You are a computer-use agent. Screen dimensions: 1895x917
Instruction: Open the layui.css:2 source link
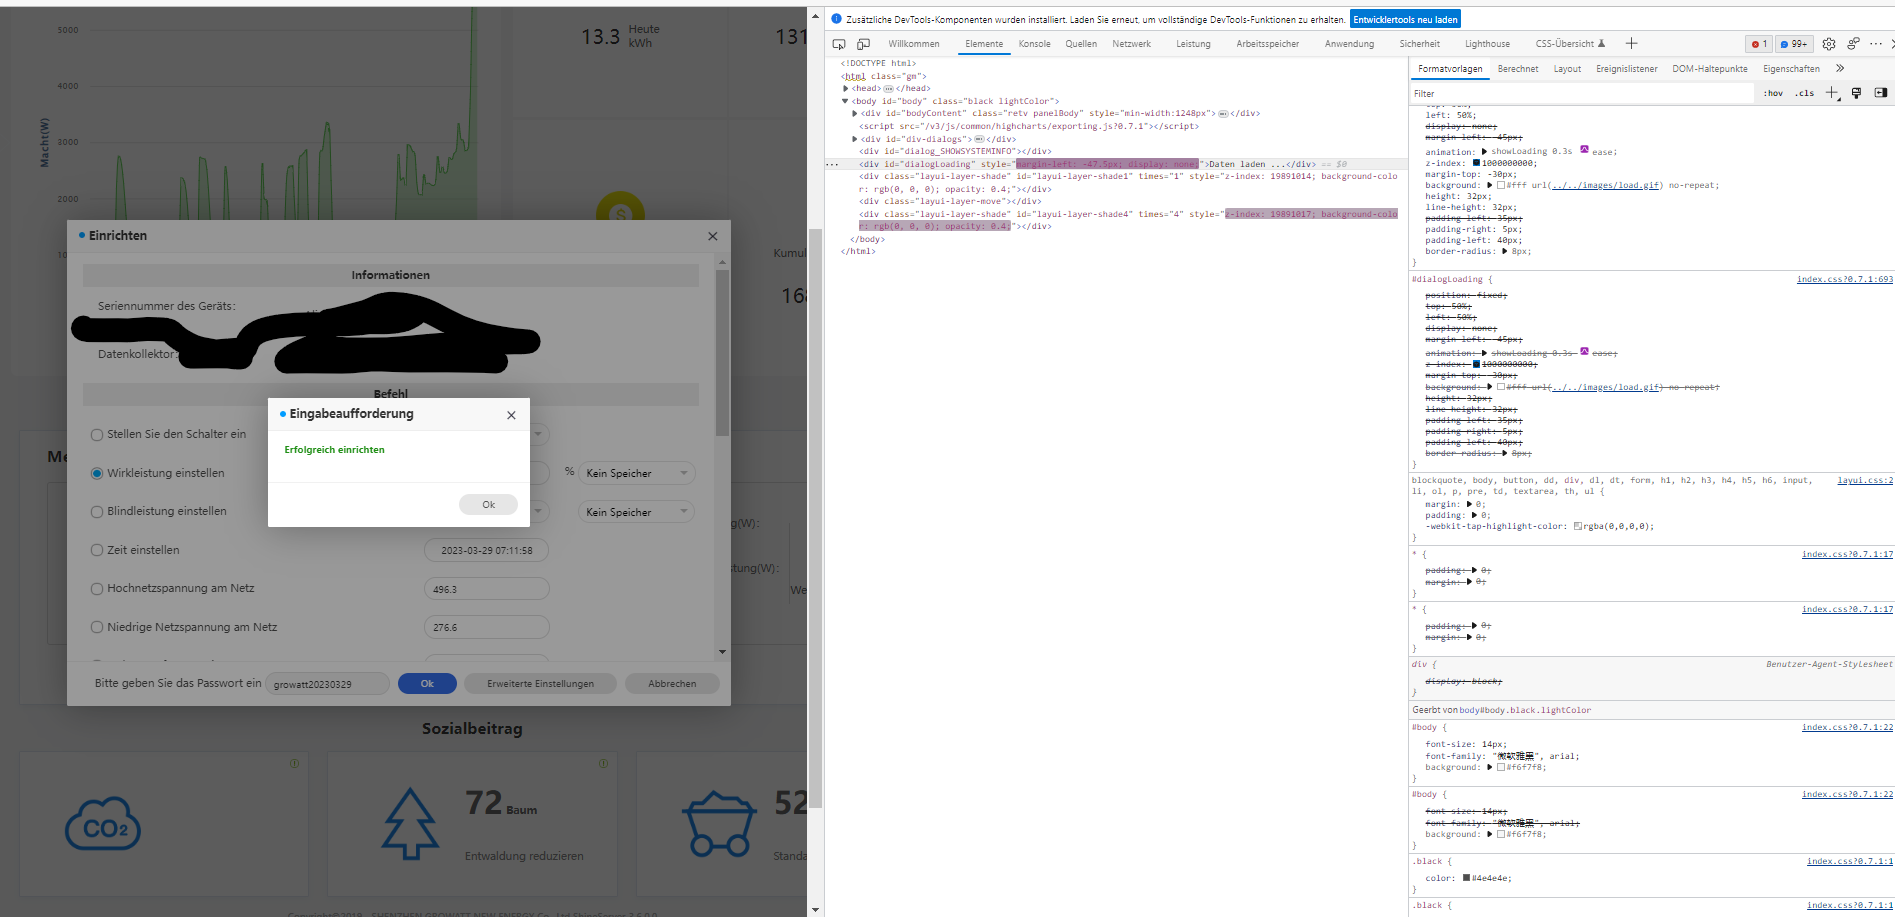click(x=1865, y=480)
